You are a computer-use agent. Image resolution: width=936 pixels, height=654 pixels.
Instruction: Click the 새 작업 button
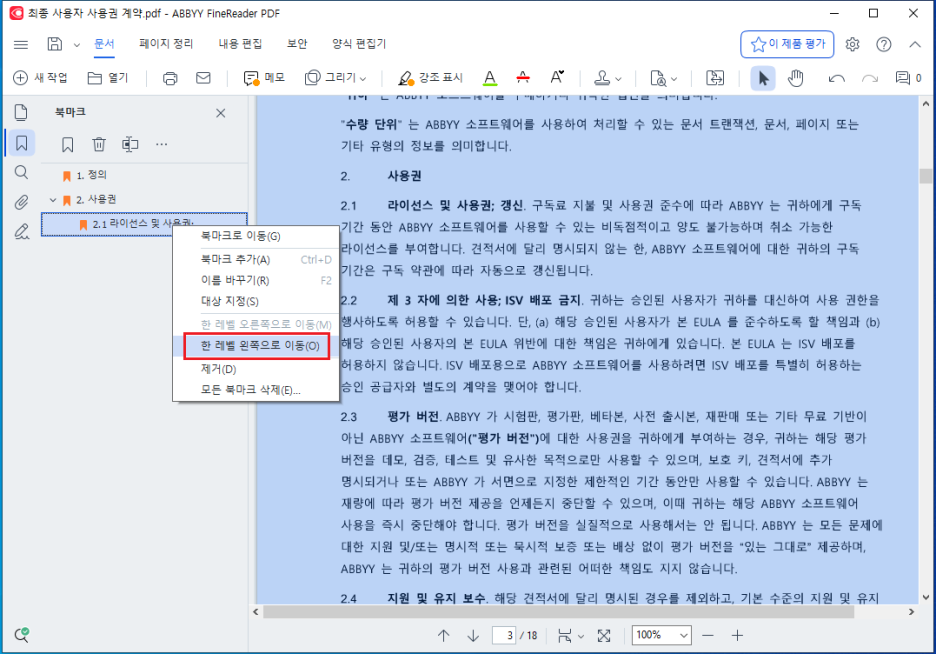pos(41,78)
